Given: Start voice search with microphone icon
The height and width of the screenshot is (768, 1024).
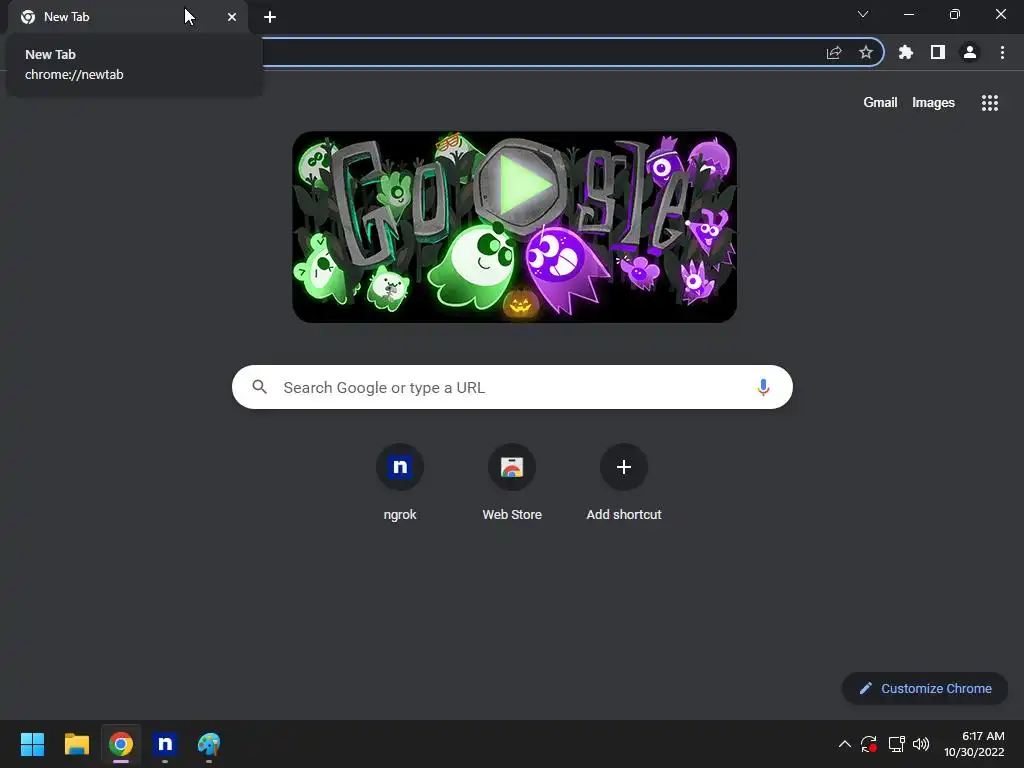Looking at the screenshot, I should pyautogui.click(x=763, y=387).
